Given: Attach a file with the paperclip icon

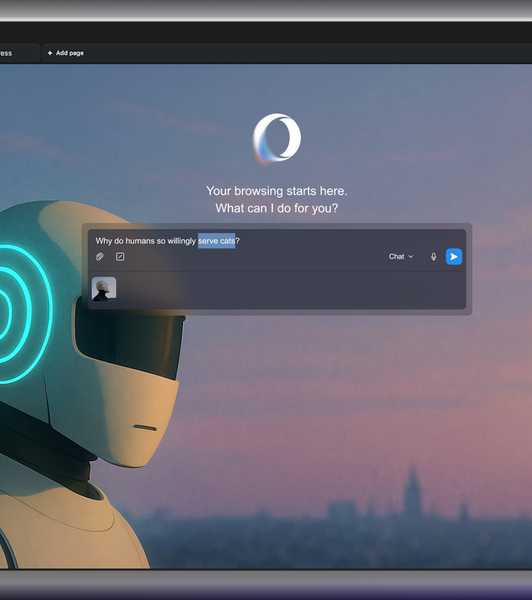Looking at the screenshot, I should [x=100, y=257].
